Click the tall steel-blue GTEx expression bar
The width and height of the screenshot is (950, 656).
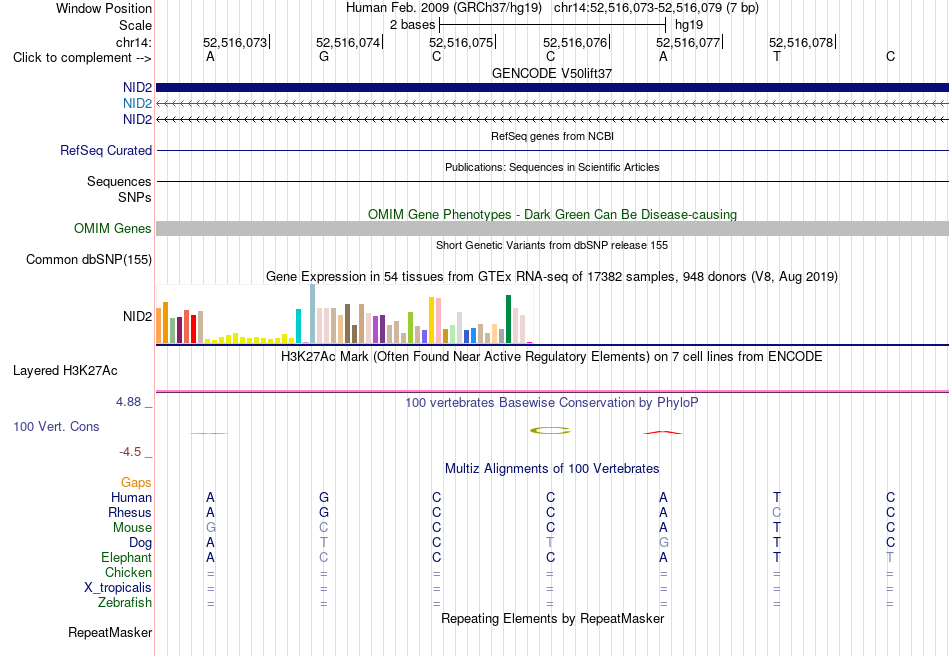[x=313, y=314]
